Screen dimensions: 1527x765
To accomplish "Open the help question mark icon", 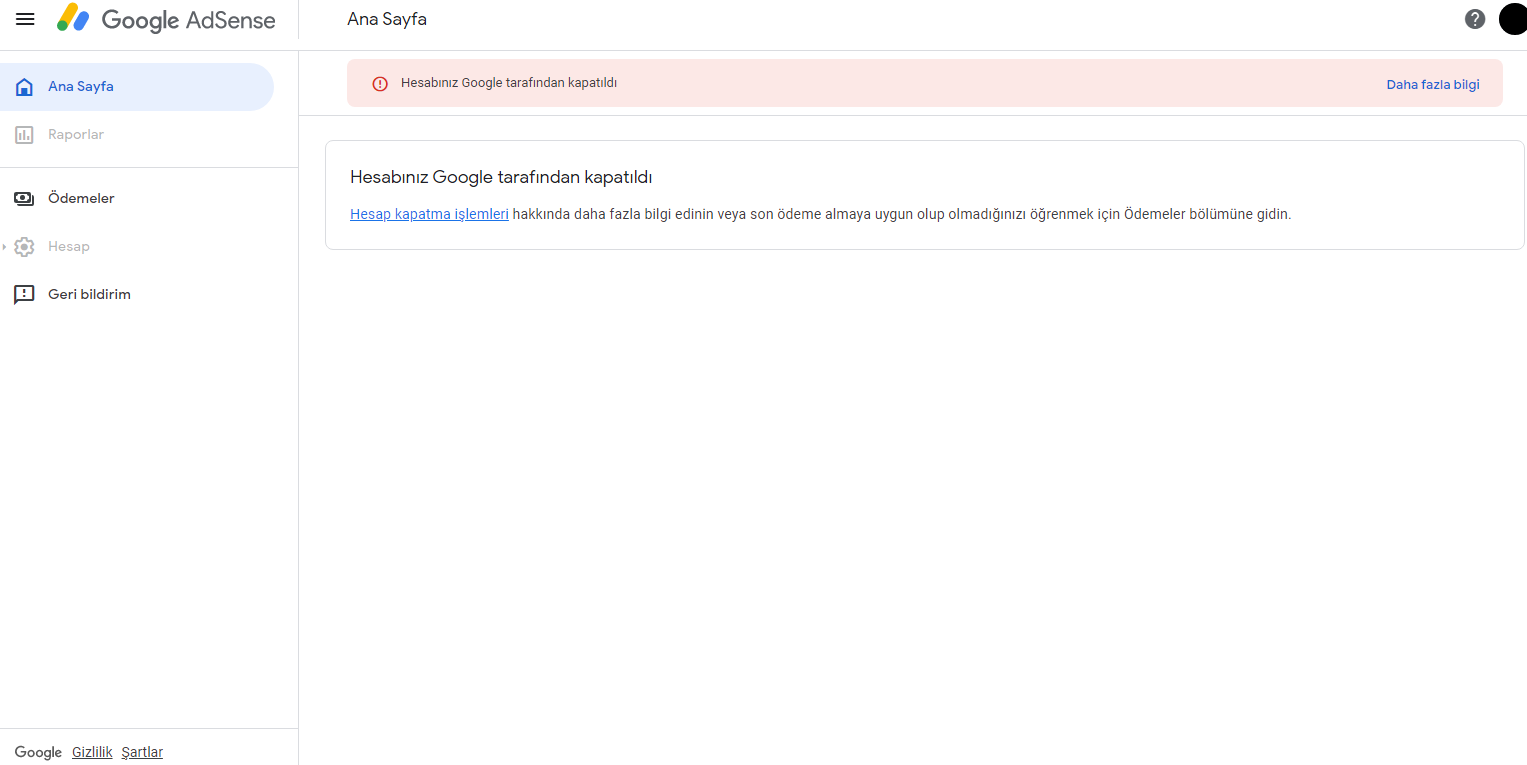I will pyautogui.click(x=1475, y=19).
